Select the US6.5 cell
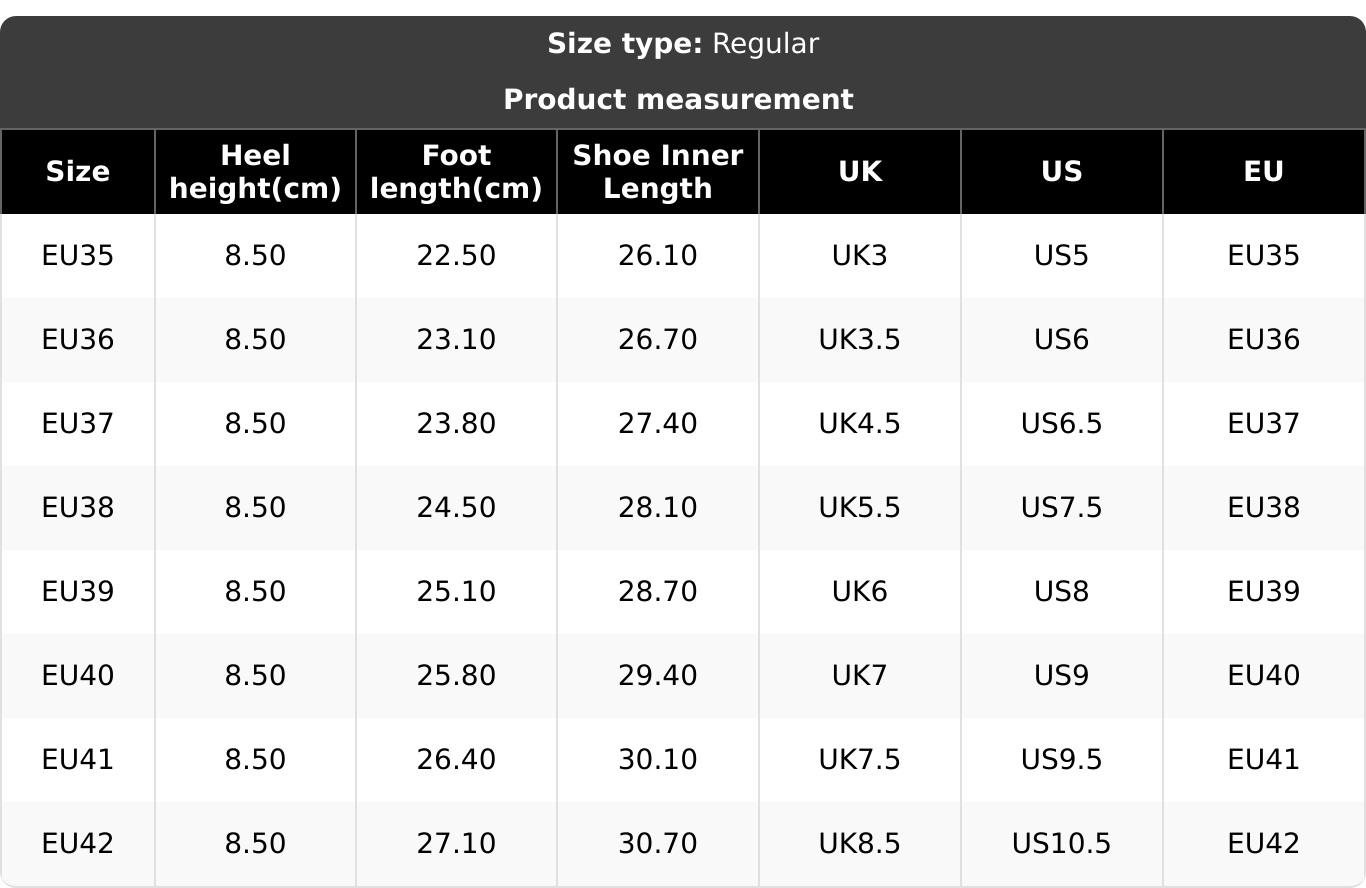This screenshot has width=1366, height=888. pyautogui.click(x=1061, y=424)
